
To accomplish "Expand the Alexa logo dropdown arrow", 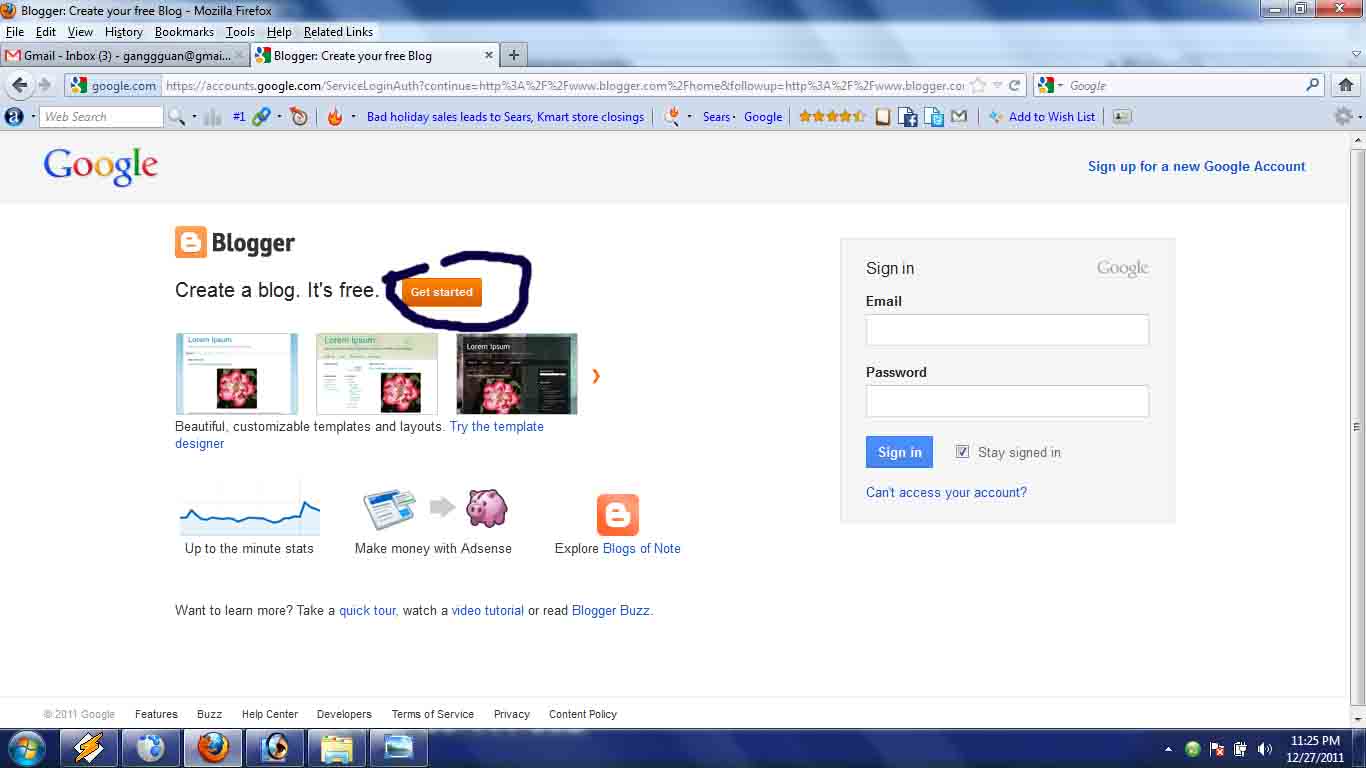I will click(31, 117).
